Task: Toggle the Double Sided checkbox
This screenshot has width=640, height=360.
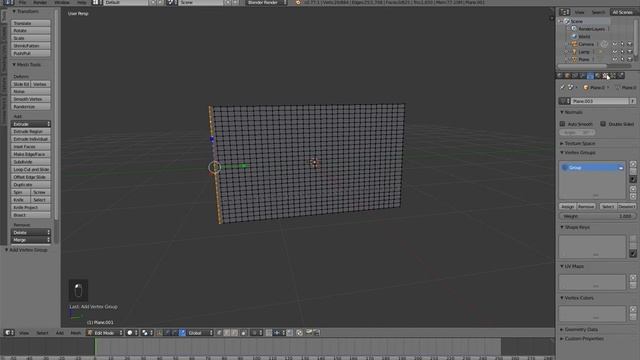Action: pyautogui.click(x=603, y=124)
